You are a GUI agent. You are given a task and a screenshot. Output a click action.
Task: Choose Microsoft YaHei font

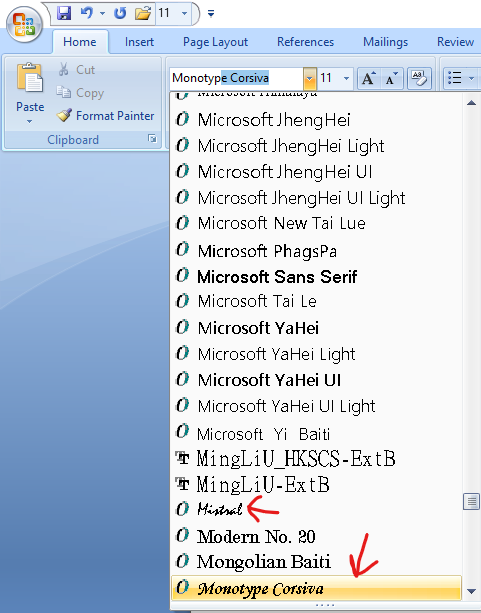tap(316, 328)
